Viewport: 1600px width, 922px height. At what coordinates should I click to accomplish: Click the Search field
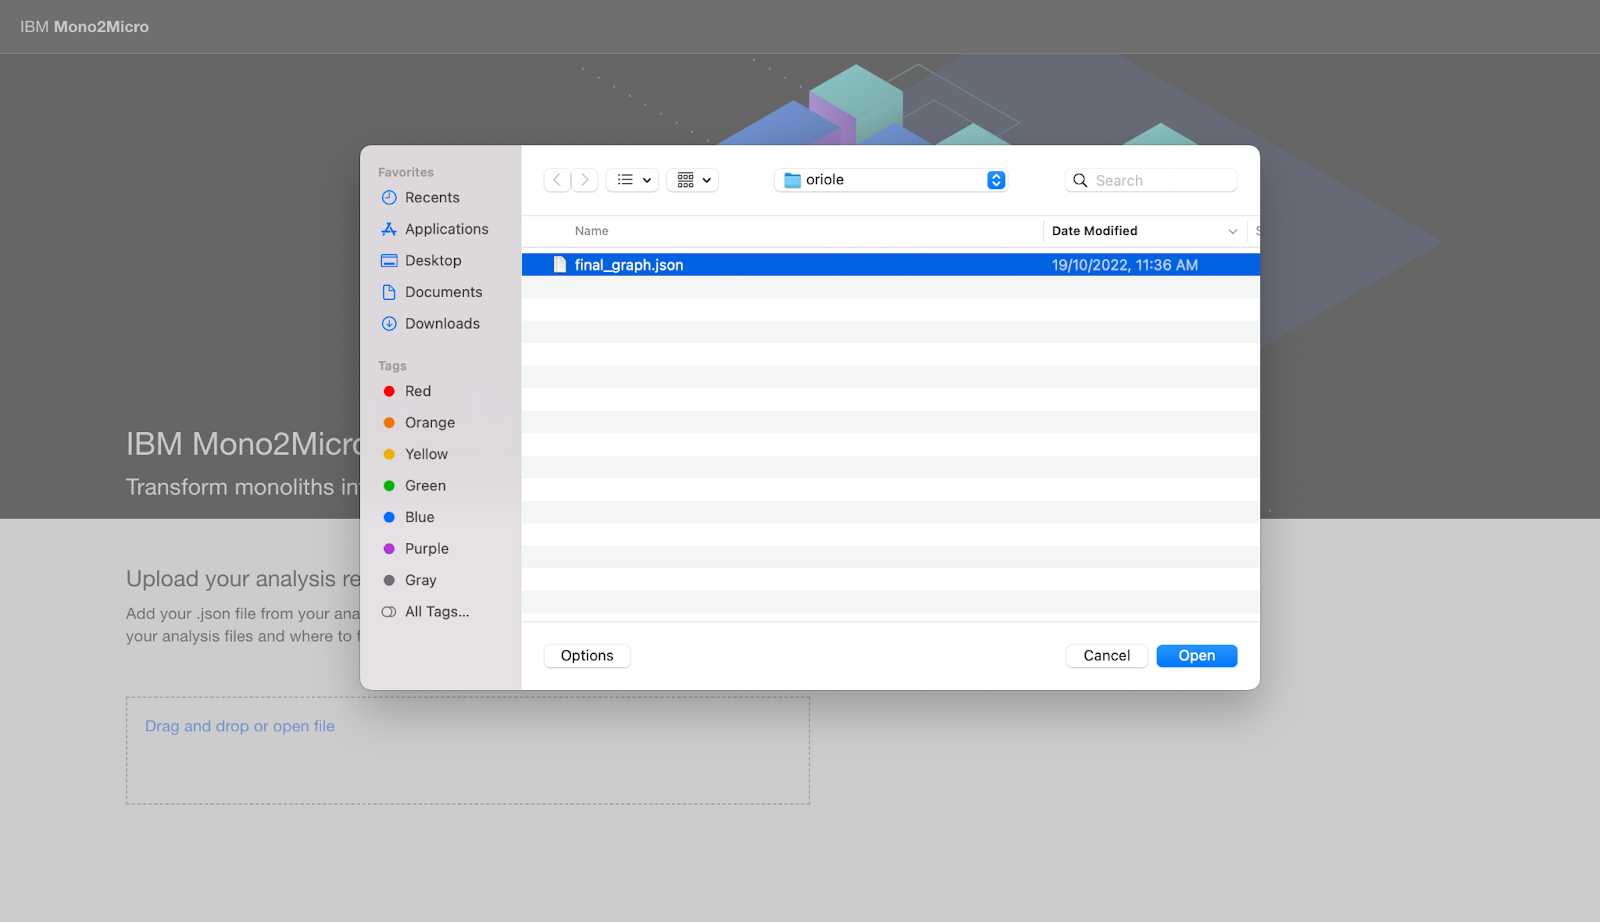coord(1160,180)
